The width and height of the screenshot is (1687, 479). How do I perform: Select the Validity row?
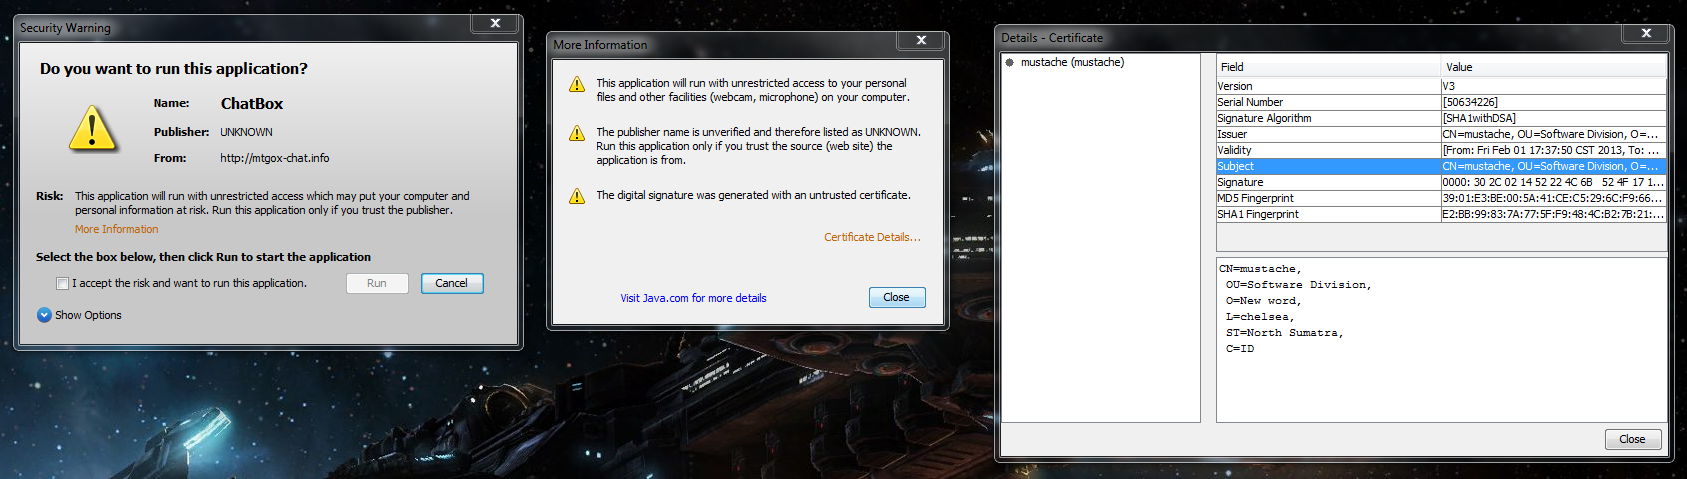point(1441,150)
